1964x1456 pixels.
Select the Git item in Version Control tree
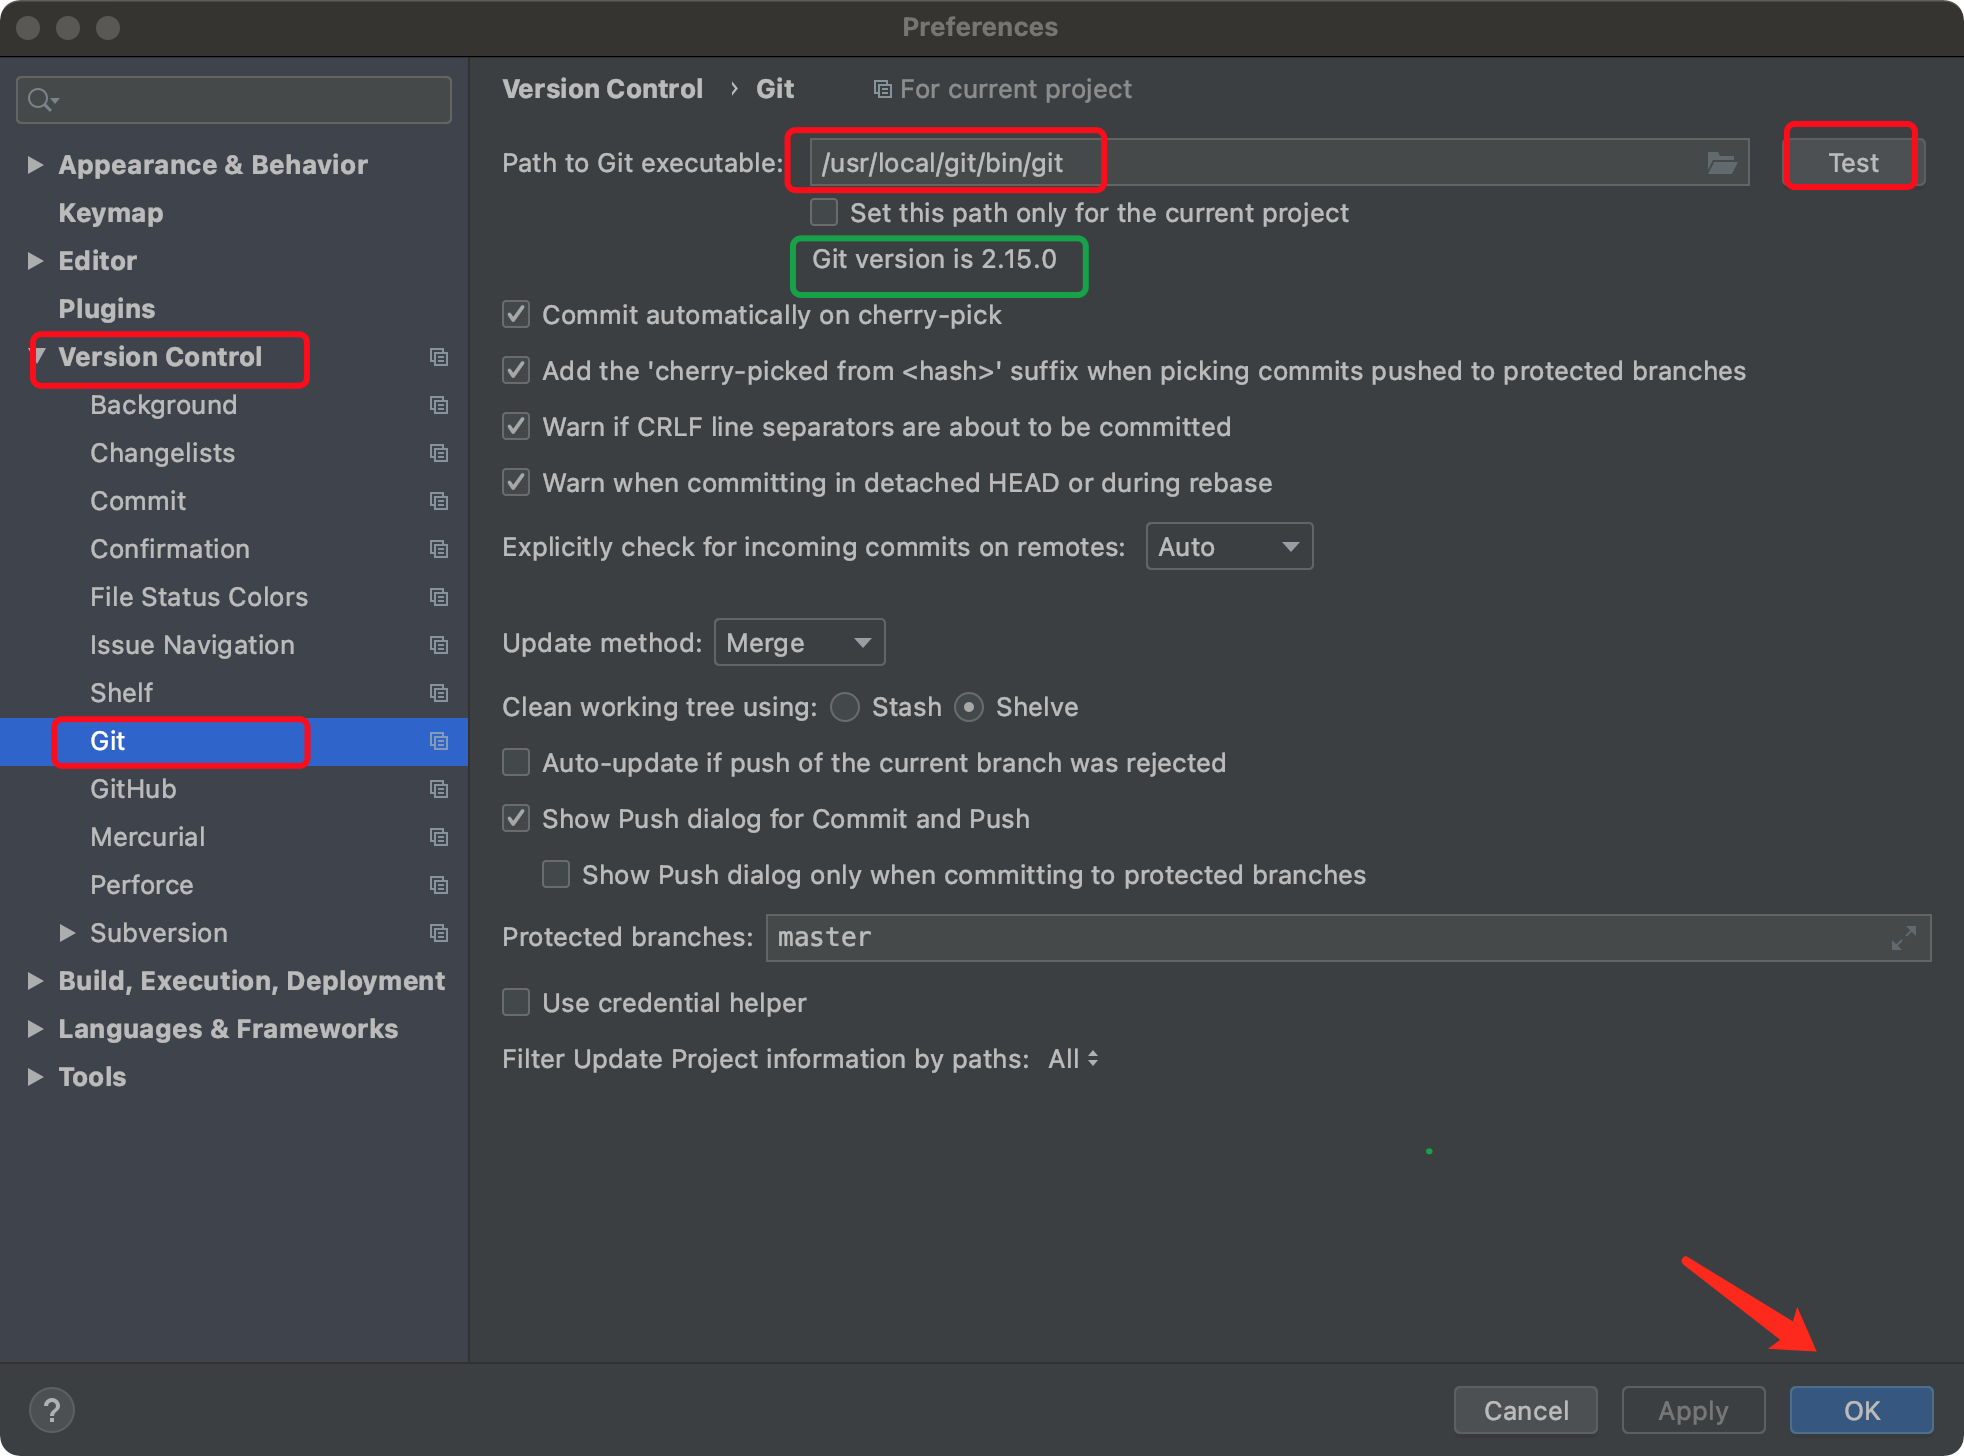pos(234,741)
